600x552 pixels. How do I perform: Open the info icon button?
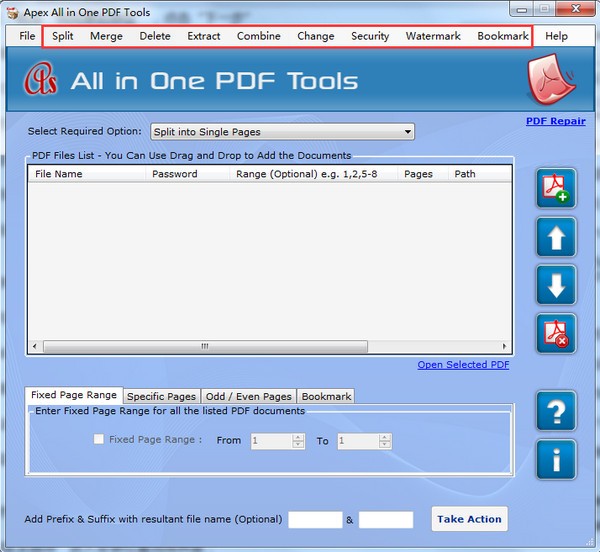(556, 459)
